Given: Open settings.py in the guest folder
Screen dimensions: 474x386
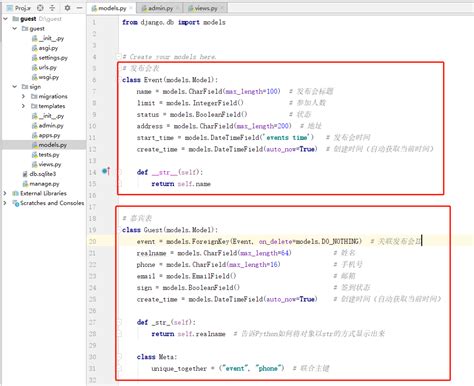Looking at the screenshot, I should pyautogui.click(x=50, y=58).
